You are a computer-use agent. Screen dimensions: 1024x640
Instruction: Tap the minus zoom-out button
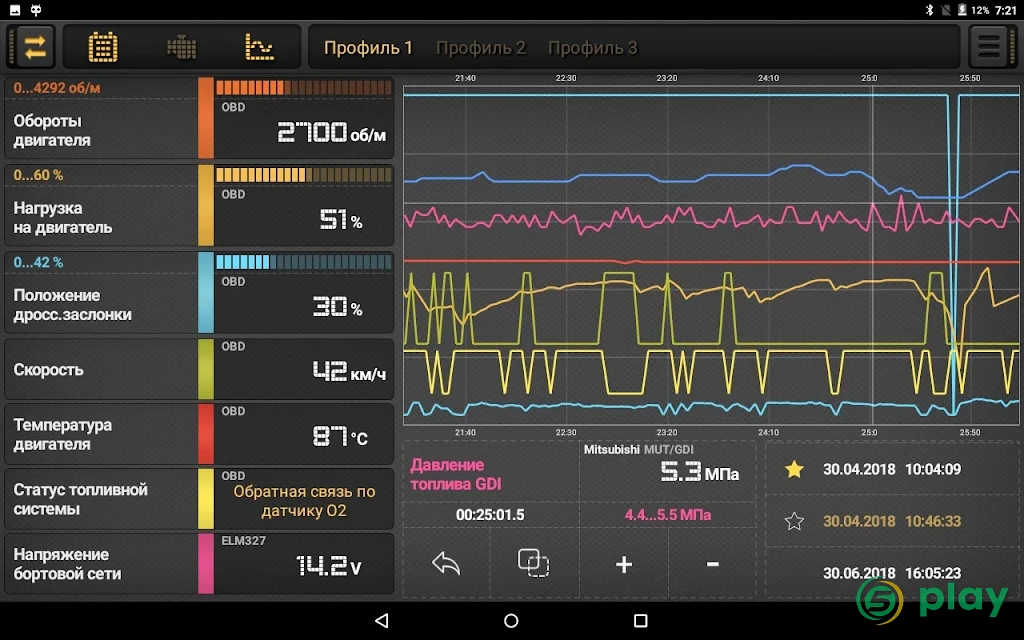712,564
